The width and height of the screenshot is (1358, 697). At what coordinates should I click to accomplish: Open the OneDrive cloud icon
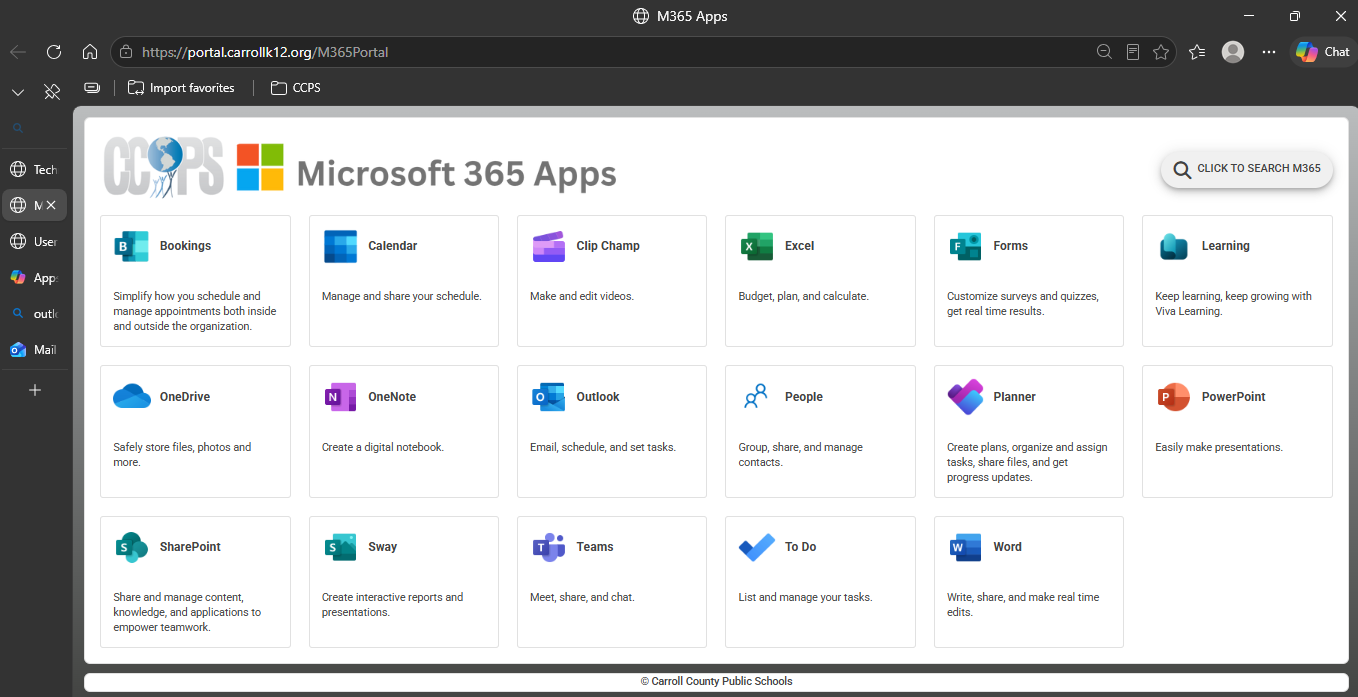(131, 397)
